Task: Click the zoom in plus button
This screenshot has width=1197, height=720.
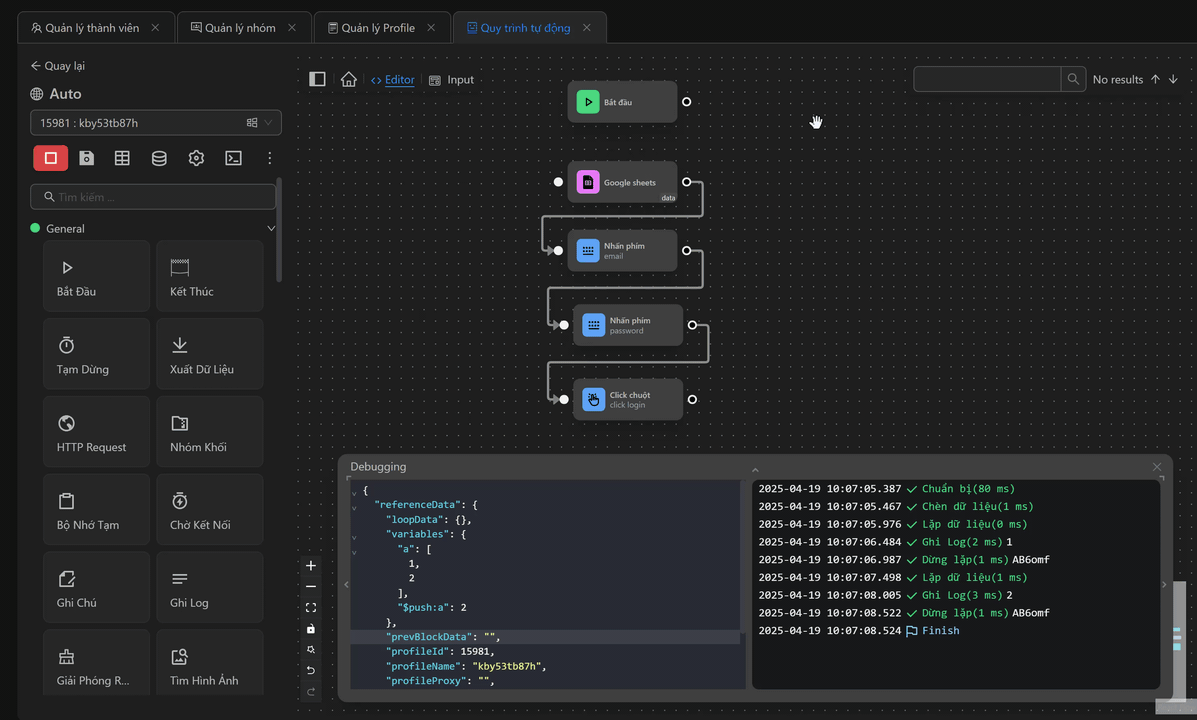Action: click(x=311, y=566)
